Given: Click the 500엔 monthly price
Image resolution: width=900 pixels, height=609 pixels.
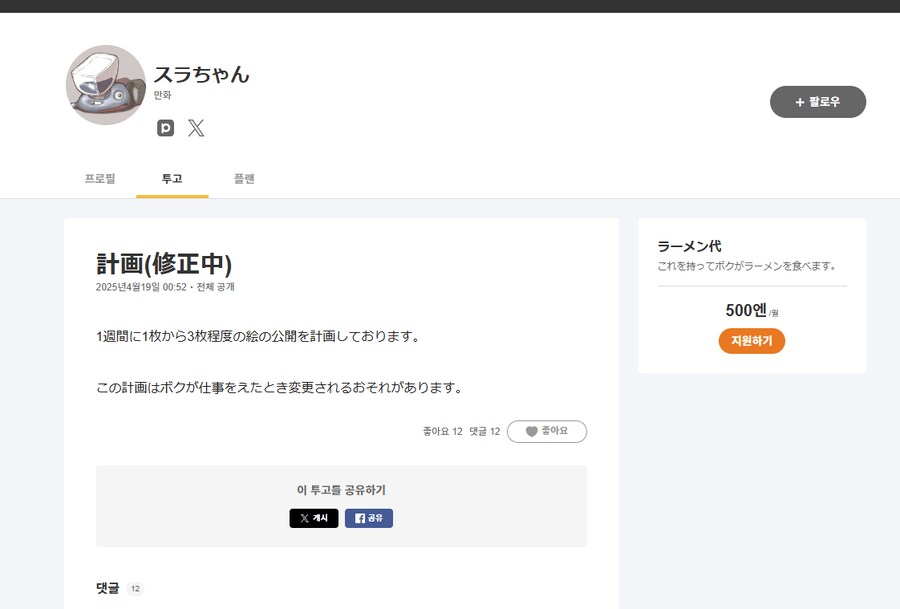Looking at the screenshot, I should 746,310.
